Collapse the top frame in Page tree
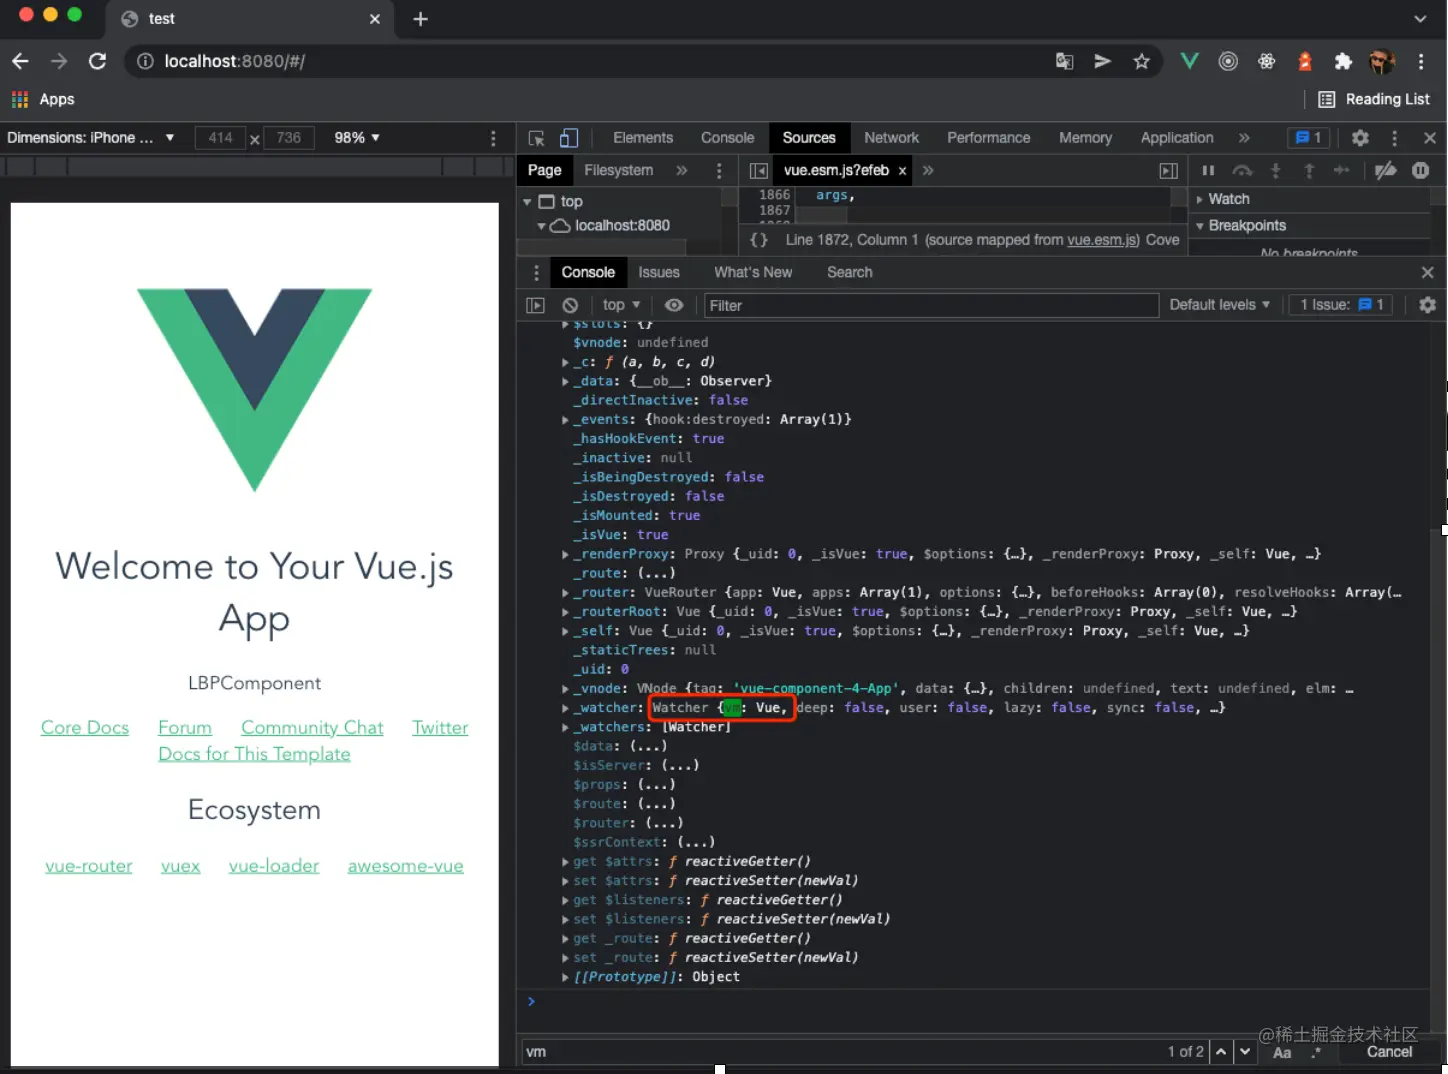 (527, 202)
